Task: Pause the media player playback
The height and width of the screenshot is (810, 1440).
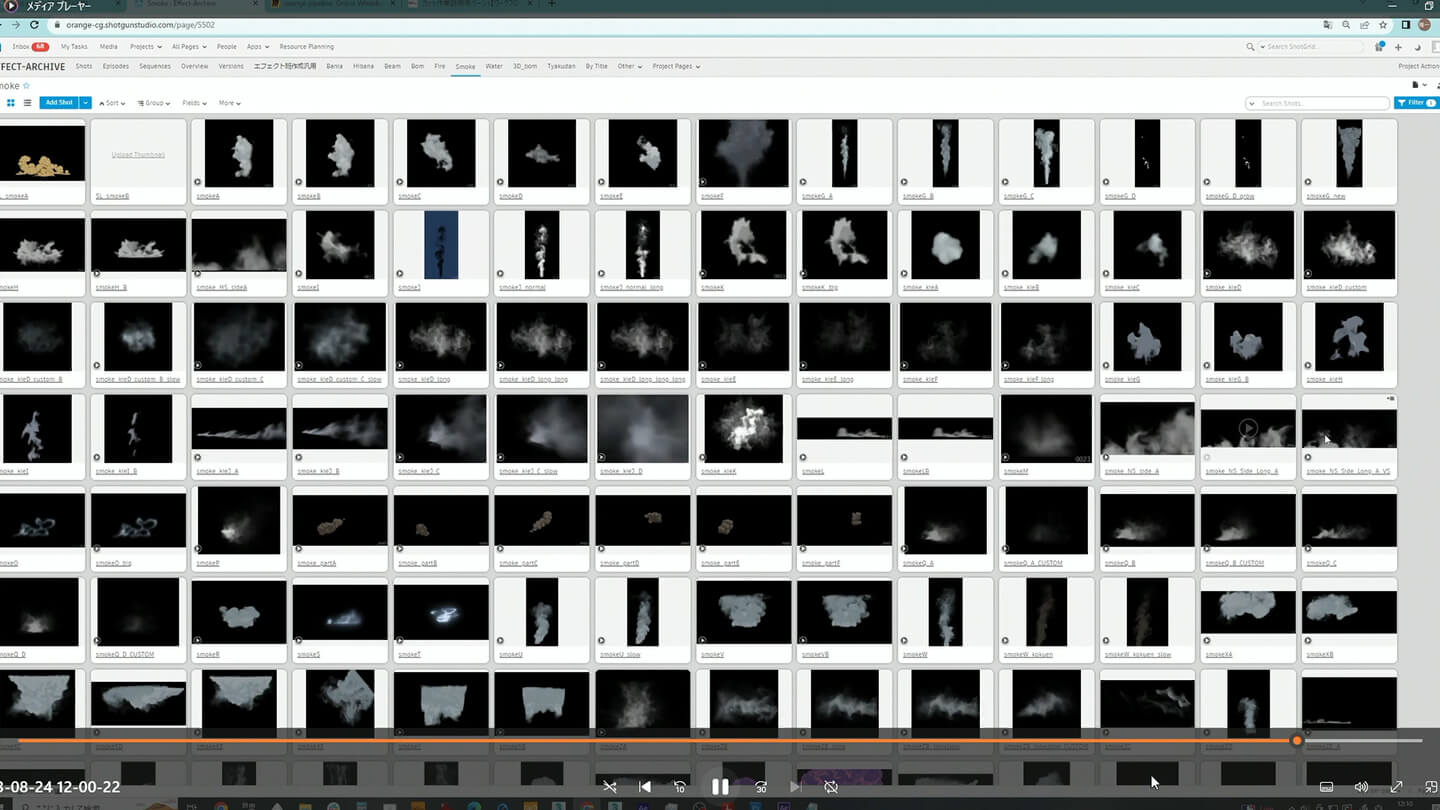Action: click(720, 787)
